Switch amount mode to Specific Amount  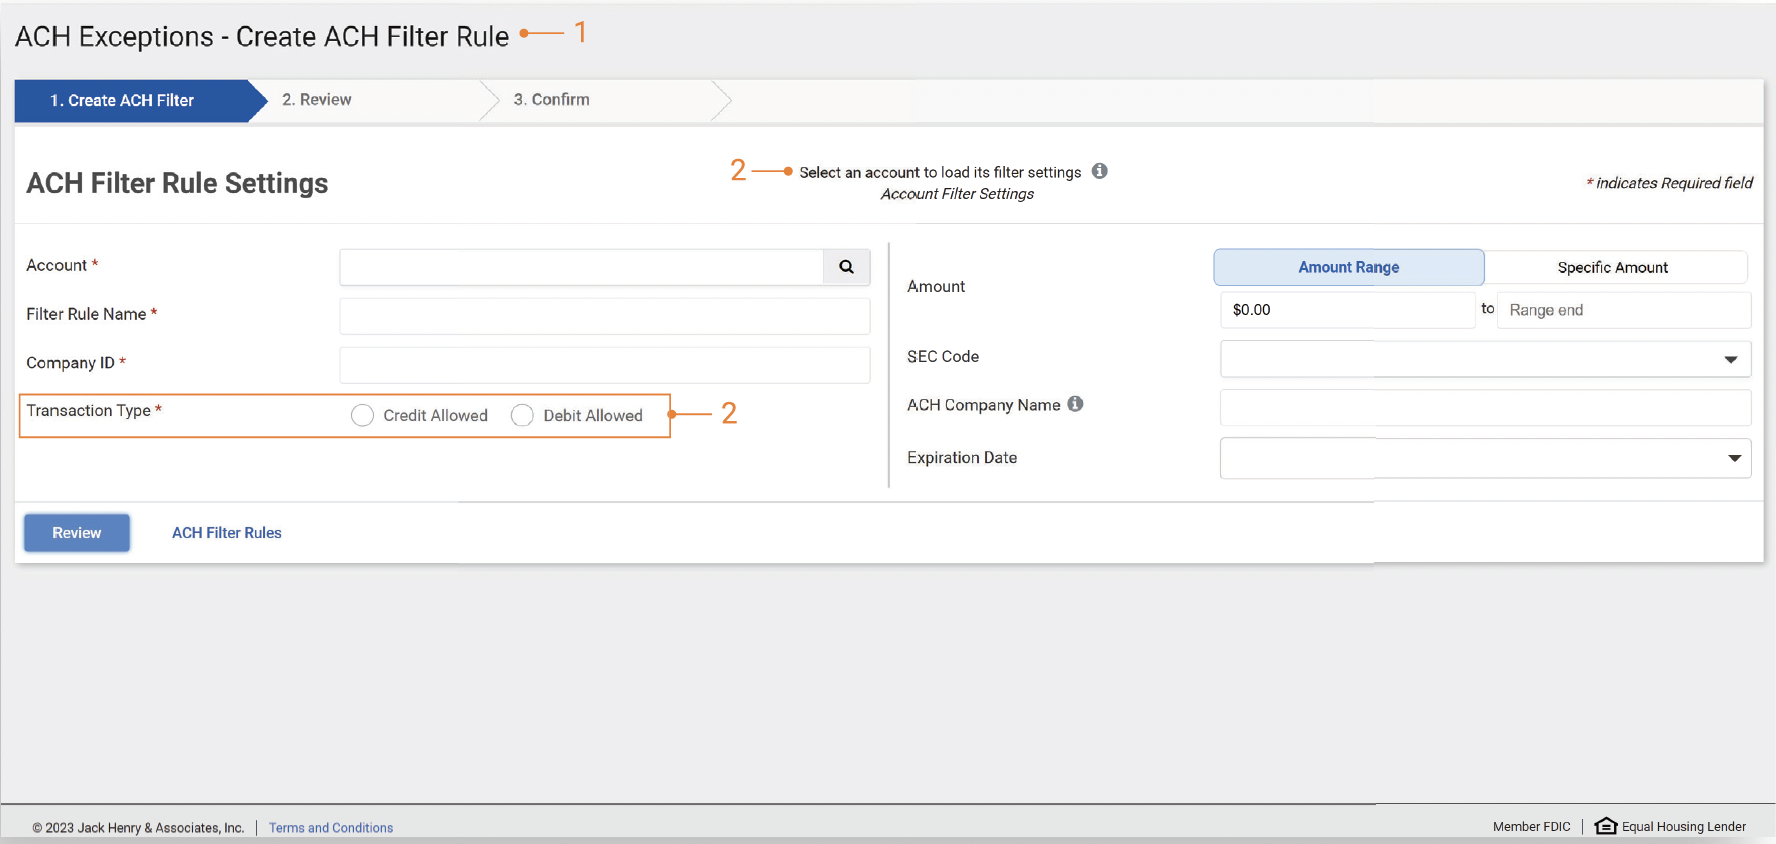coord(1612,267)
